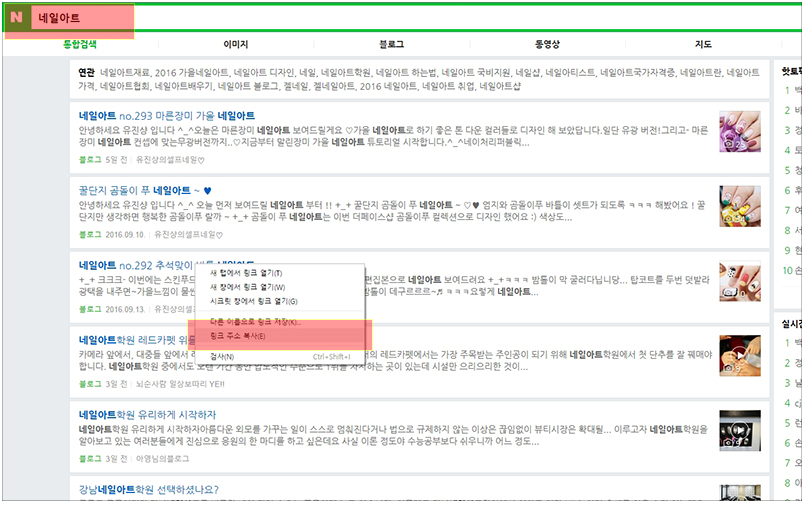The width and height of the screenshot is (804, 506).
Task: Click the green Naver N logo
Action: click(x=16, y=17)
